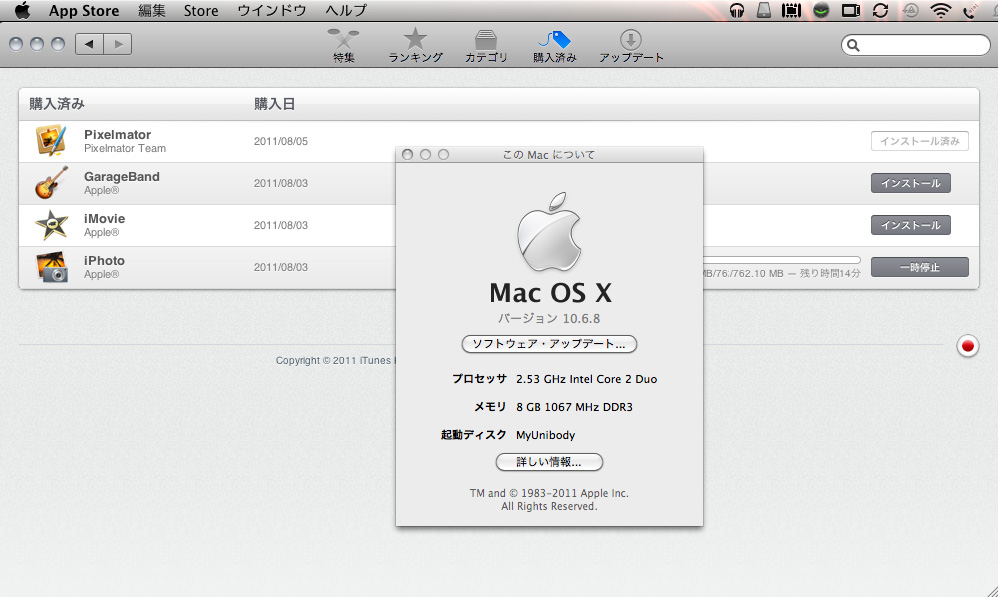Screen dimensions: 998x597
Task: Click the Pixelmator Team developer name
Action: click(125, 148)
